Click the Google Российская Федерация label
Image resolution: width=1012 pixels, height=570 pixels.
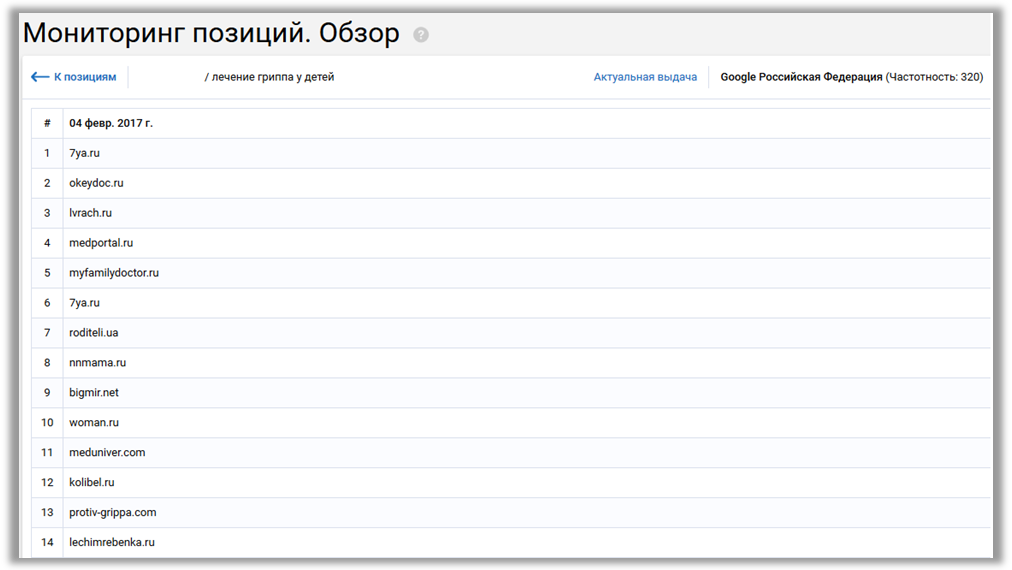click(801, 77)
